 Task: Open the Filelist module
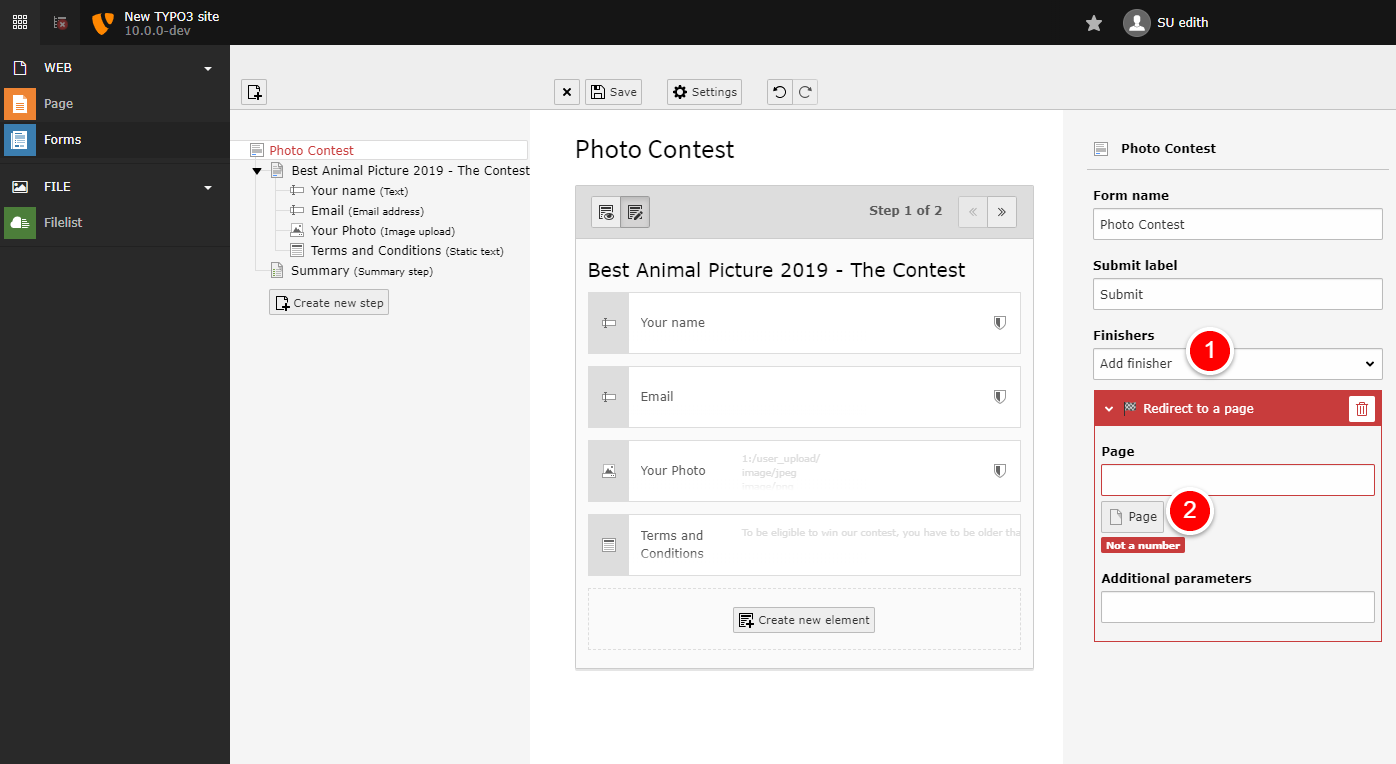[x=62, y=223]
